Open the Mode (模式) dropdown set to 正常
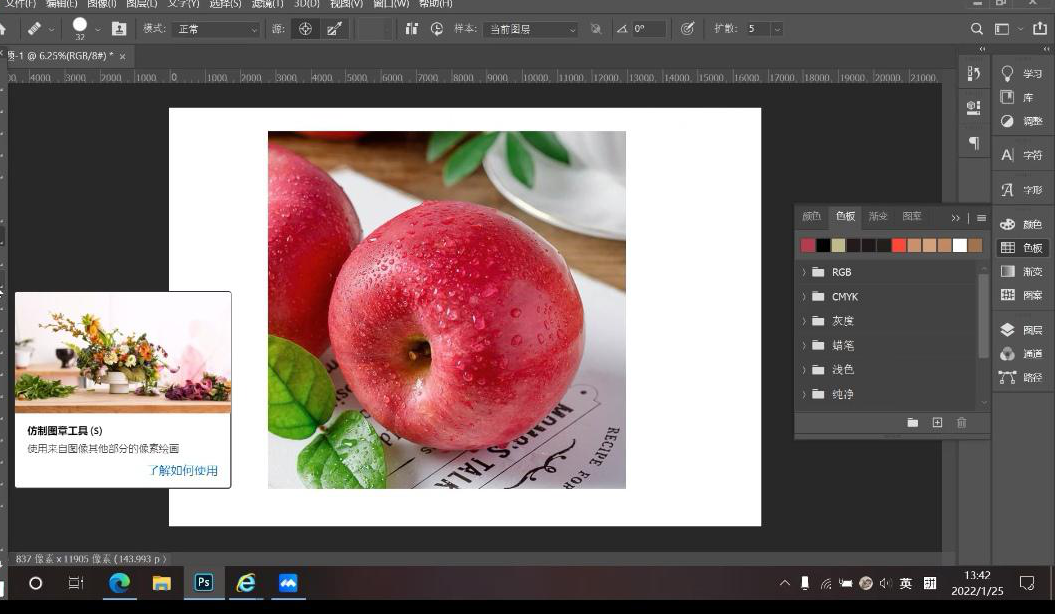 tap(216, 29)
